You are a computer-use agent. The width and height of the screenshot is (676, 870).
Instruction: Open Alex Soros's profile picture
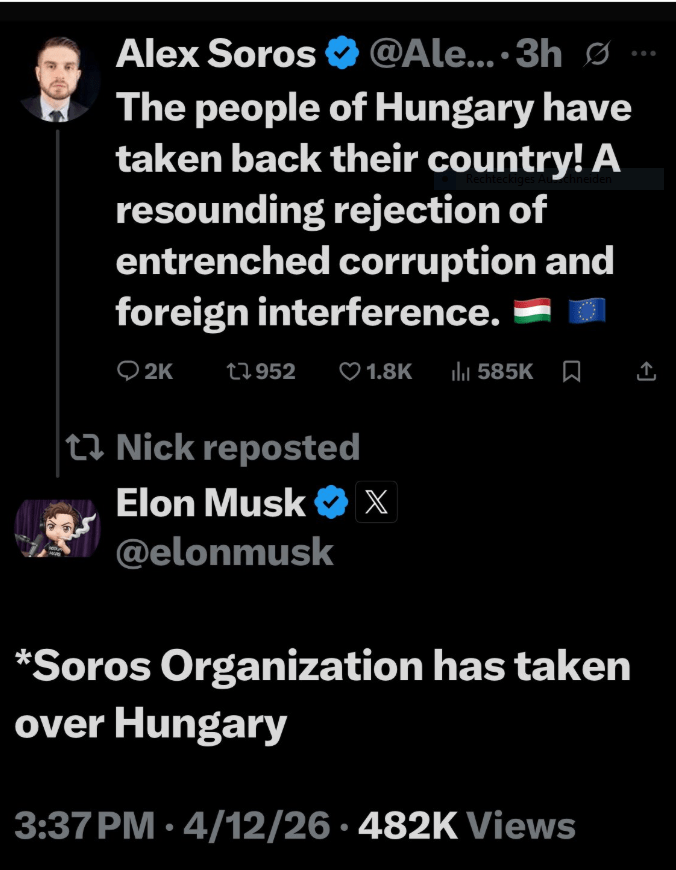pos(58,80)
